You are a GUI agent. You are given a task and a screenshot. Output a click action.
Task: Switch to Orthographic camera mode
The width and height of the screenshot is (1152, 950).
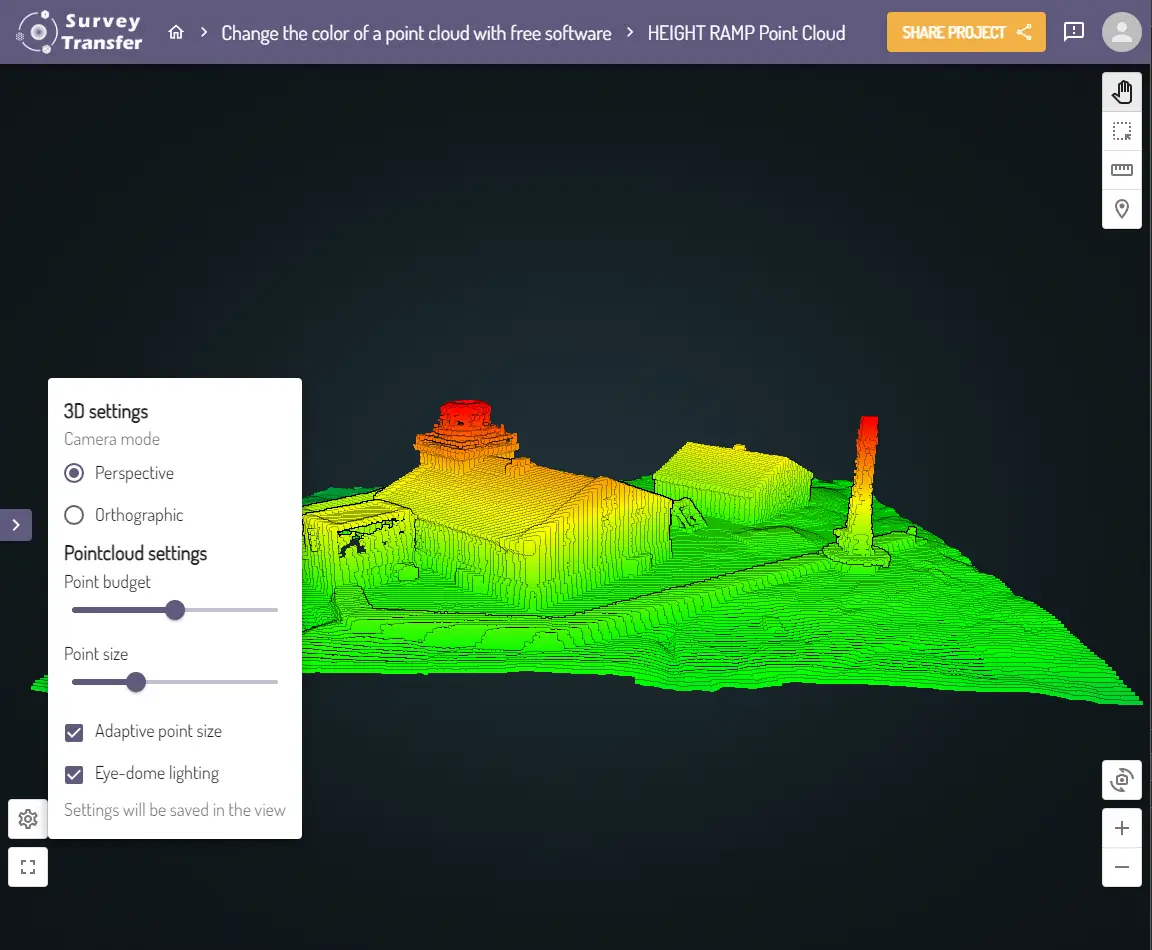pos(74,515)
